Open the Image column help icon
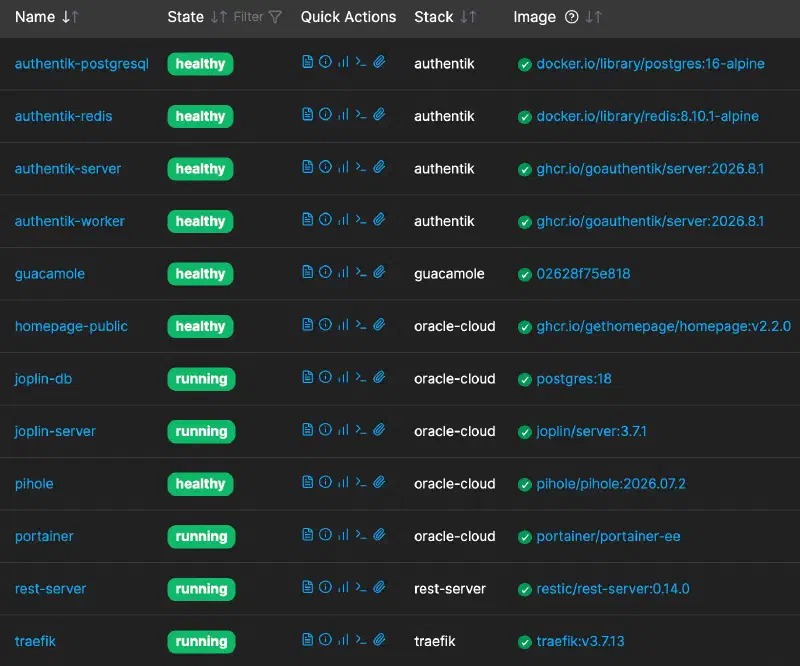This screenshot has height=666, width=800. 571,17
